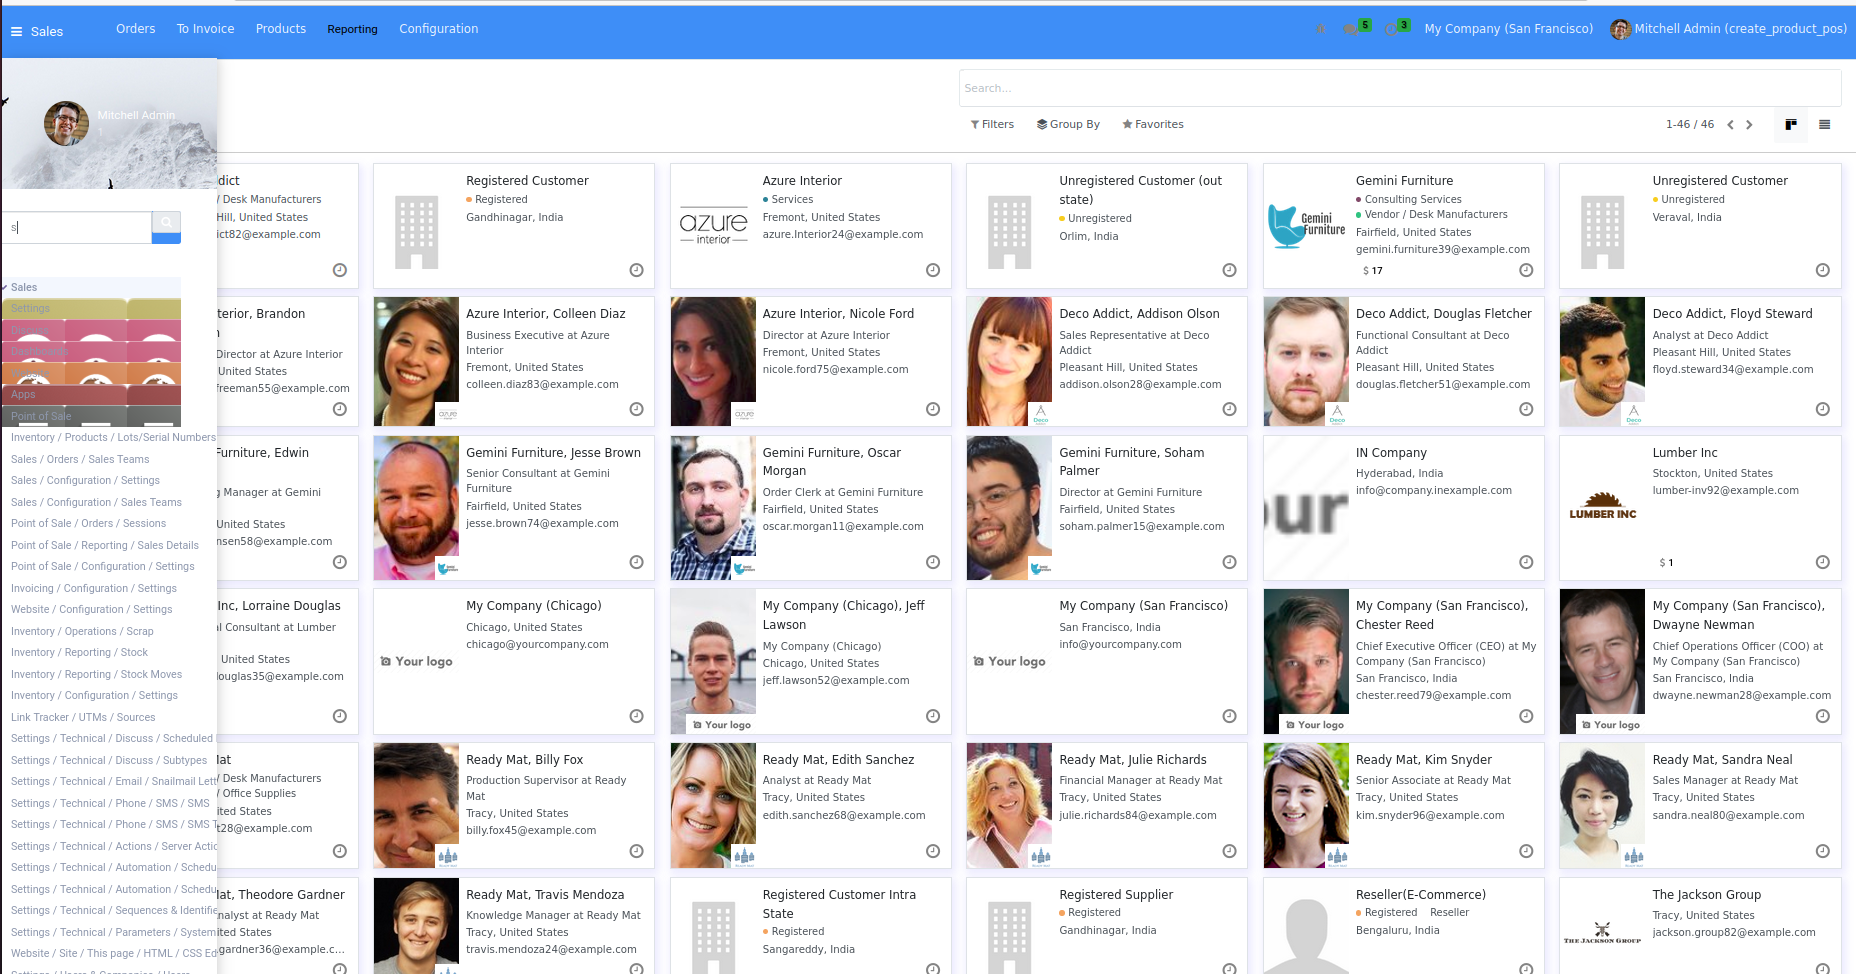Image resolution: width=1856 pixels, height=974 pixels.
Task: Open the Orders menu
Action: coord(135,29)
